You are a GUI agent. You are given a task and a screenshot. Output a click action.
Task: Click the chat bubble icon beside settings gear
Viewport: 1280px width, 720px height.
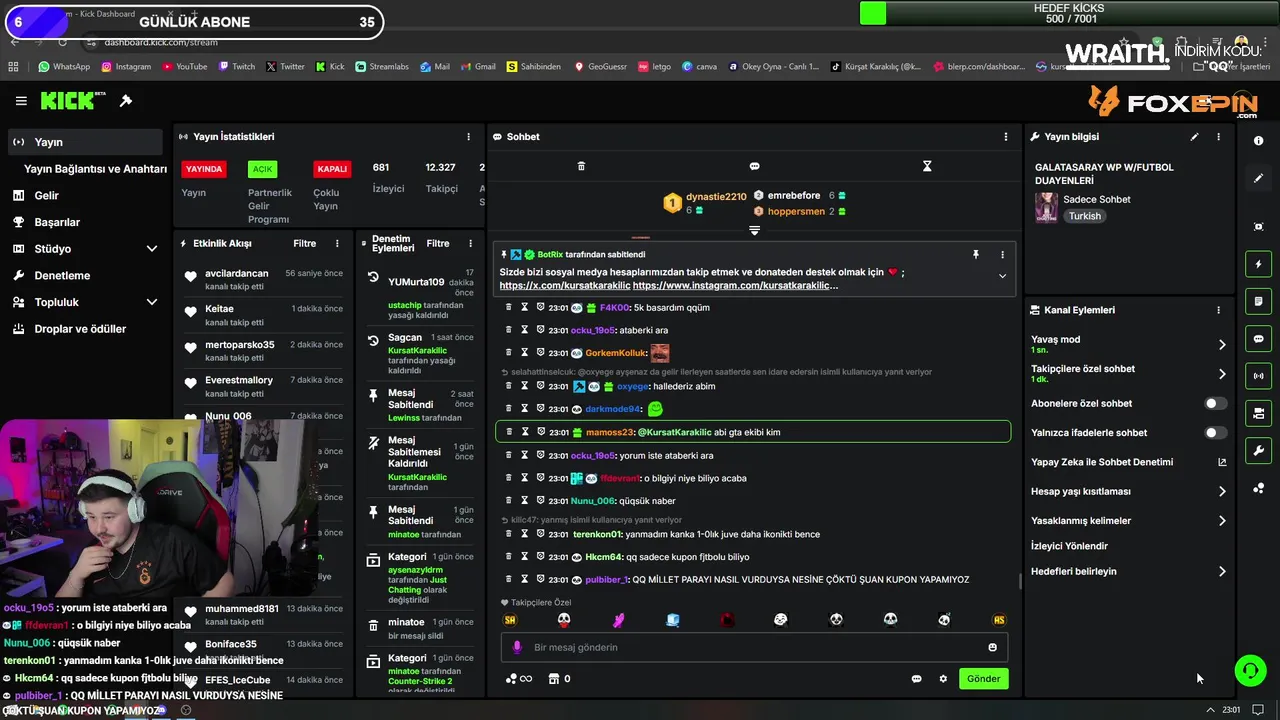916,679
